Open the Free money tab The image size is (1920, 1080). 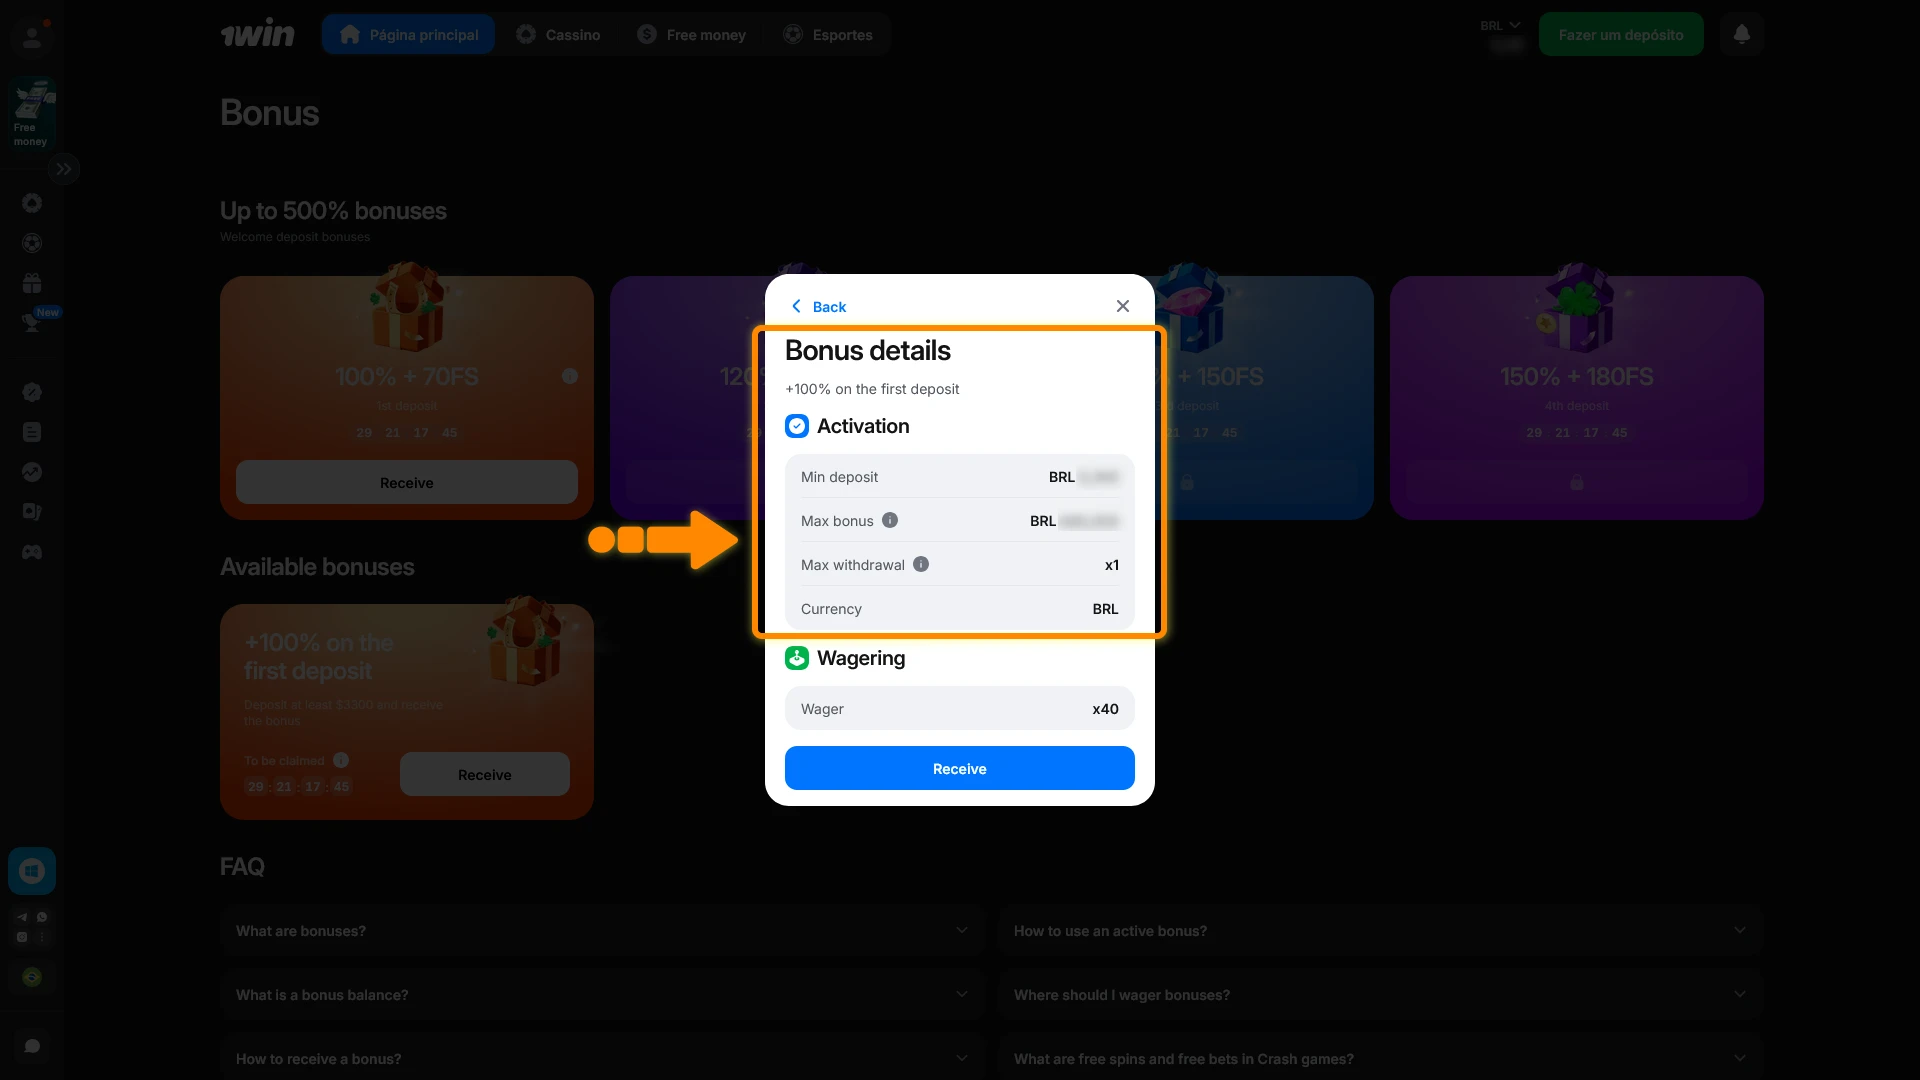692,34
